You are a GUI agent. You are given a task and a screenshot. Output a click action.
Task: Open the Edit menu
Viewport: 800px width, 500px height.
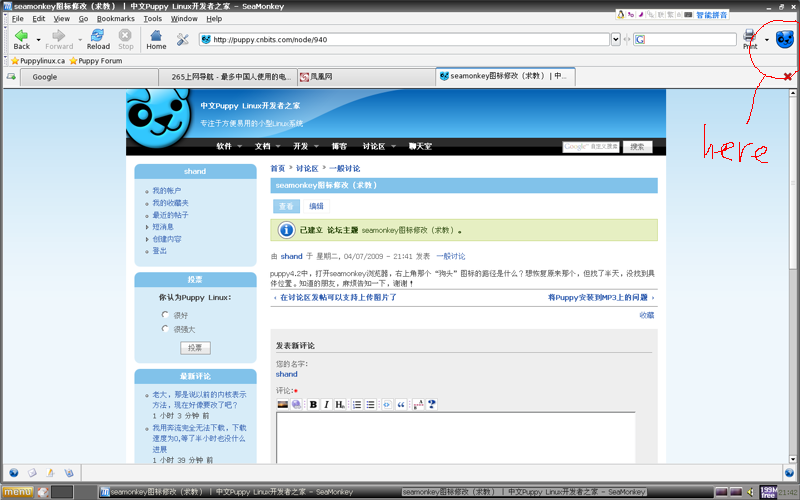pyautogui.click(x=39, y=18)
